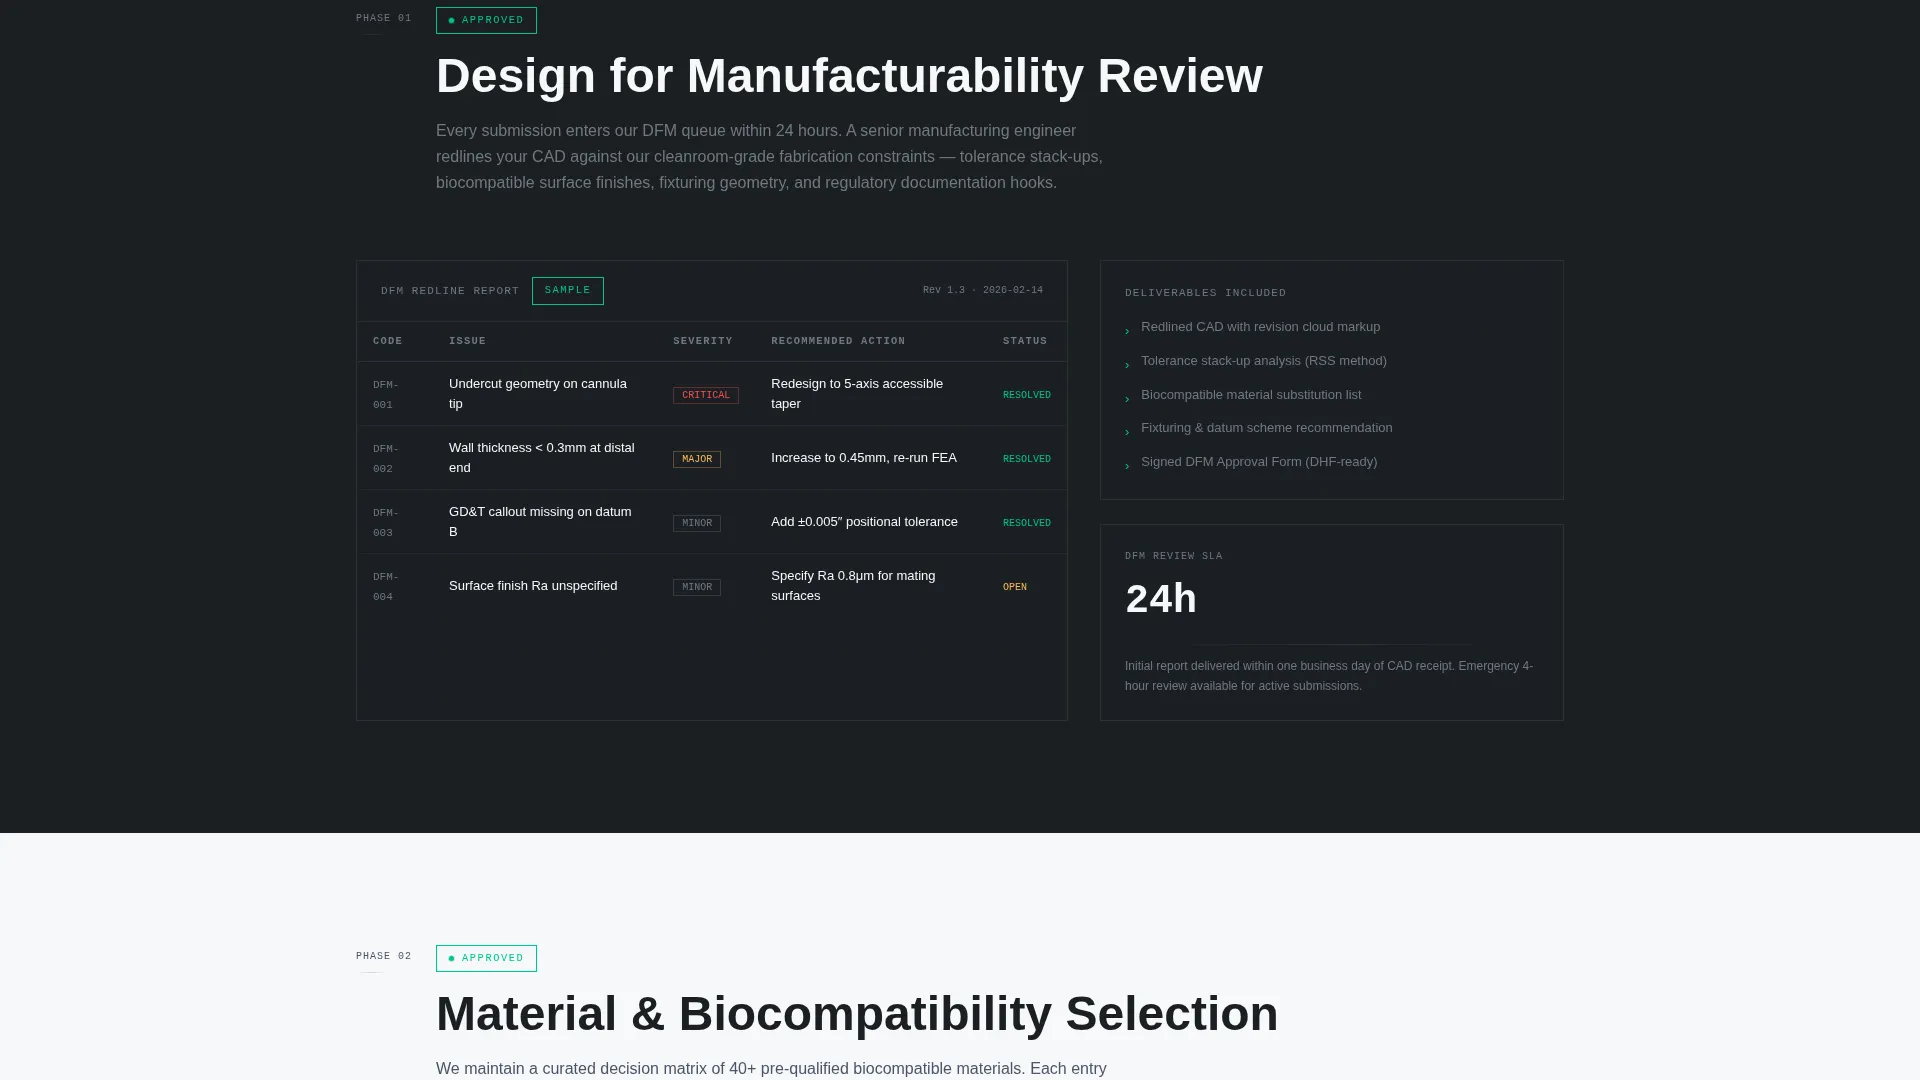Viewport: 1920px width, 1080px height.
Task: Click the intro paragraph starting 'Every submission enters'
Action: pyautogui.click(x=769, y=157)
